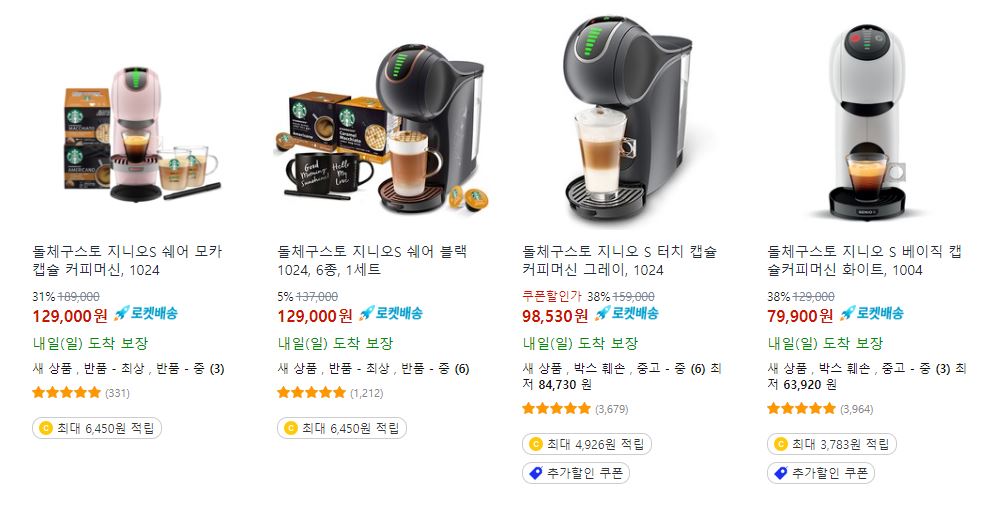Click the 추가할인 쿠폰 button under grey machine
The width and height of the screenshot is (984, 513).
coord(575,473)
